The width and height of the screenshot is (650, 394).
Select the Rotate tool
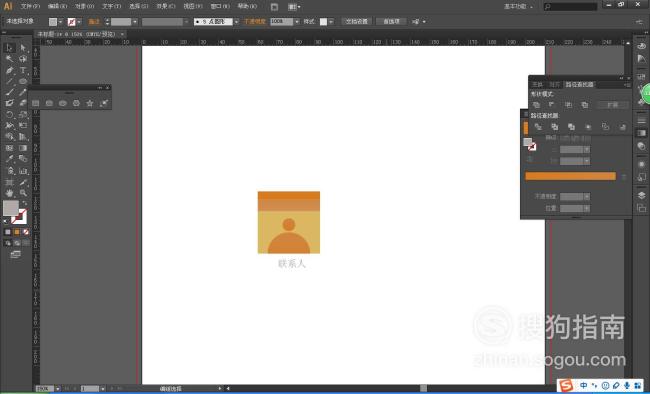point(9,114)
